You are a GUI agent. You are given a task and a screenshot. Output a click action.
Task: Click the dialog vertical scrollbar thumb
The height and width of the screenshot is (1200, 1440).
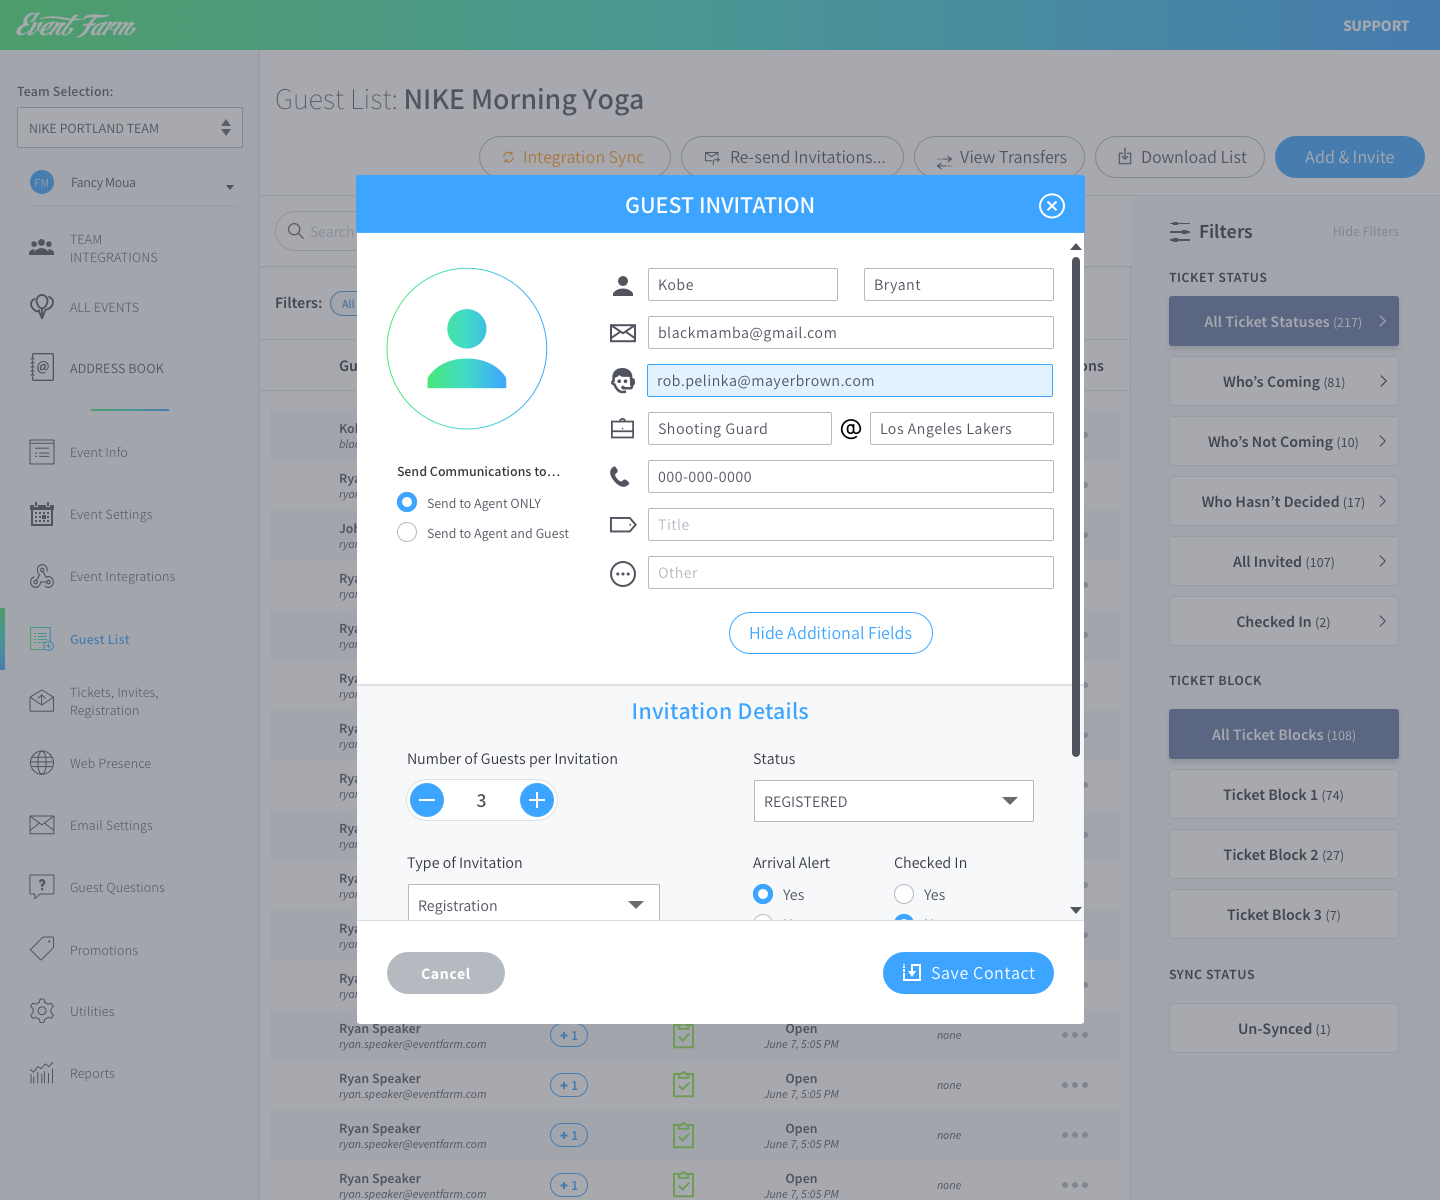click(1076, 507)
